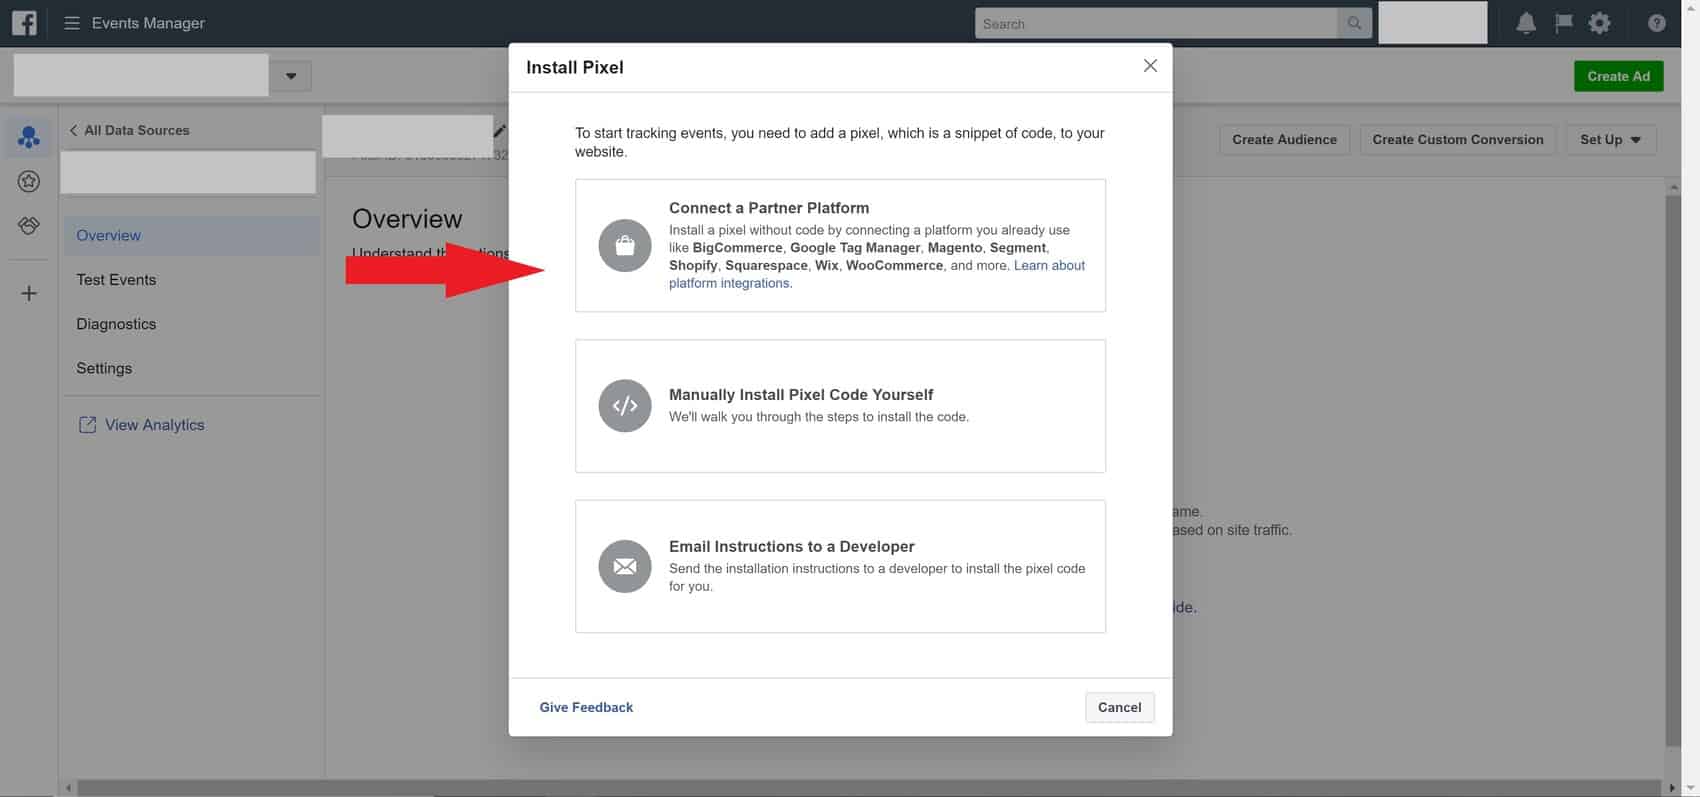Image resolution: width=1700 pixels, height=797 pixels.
Task: Click the Create Audience button
Action: [x=1284, y=140]
